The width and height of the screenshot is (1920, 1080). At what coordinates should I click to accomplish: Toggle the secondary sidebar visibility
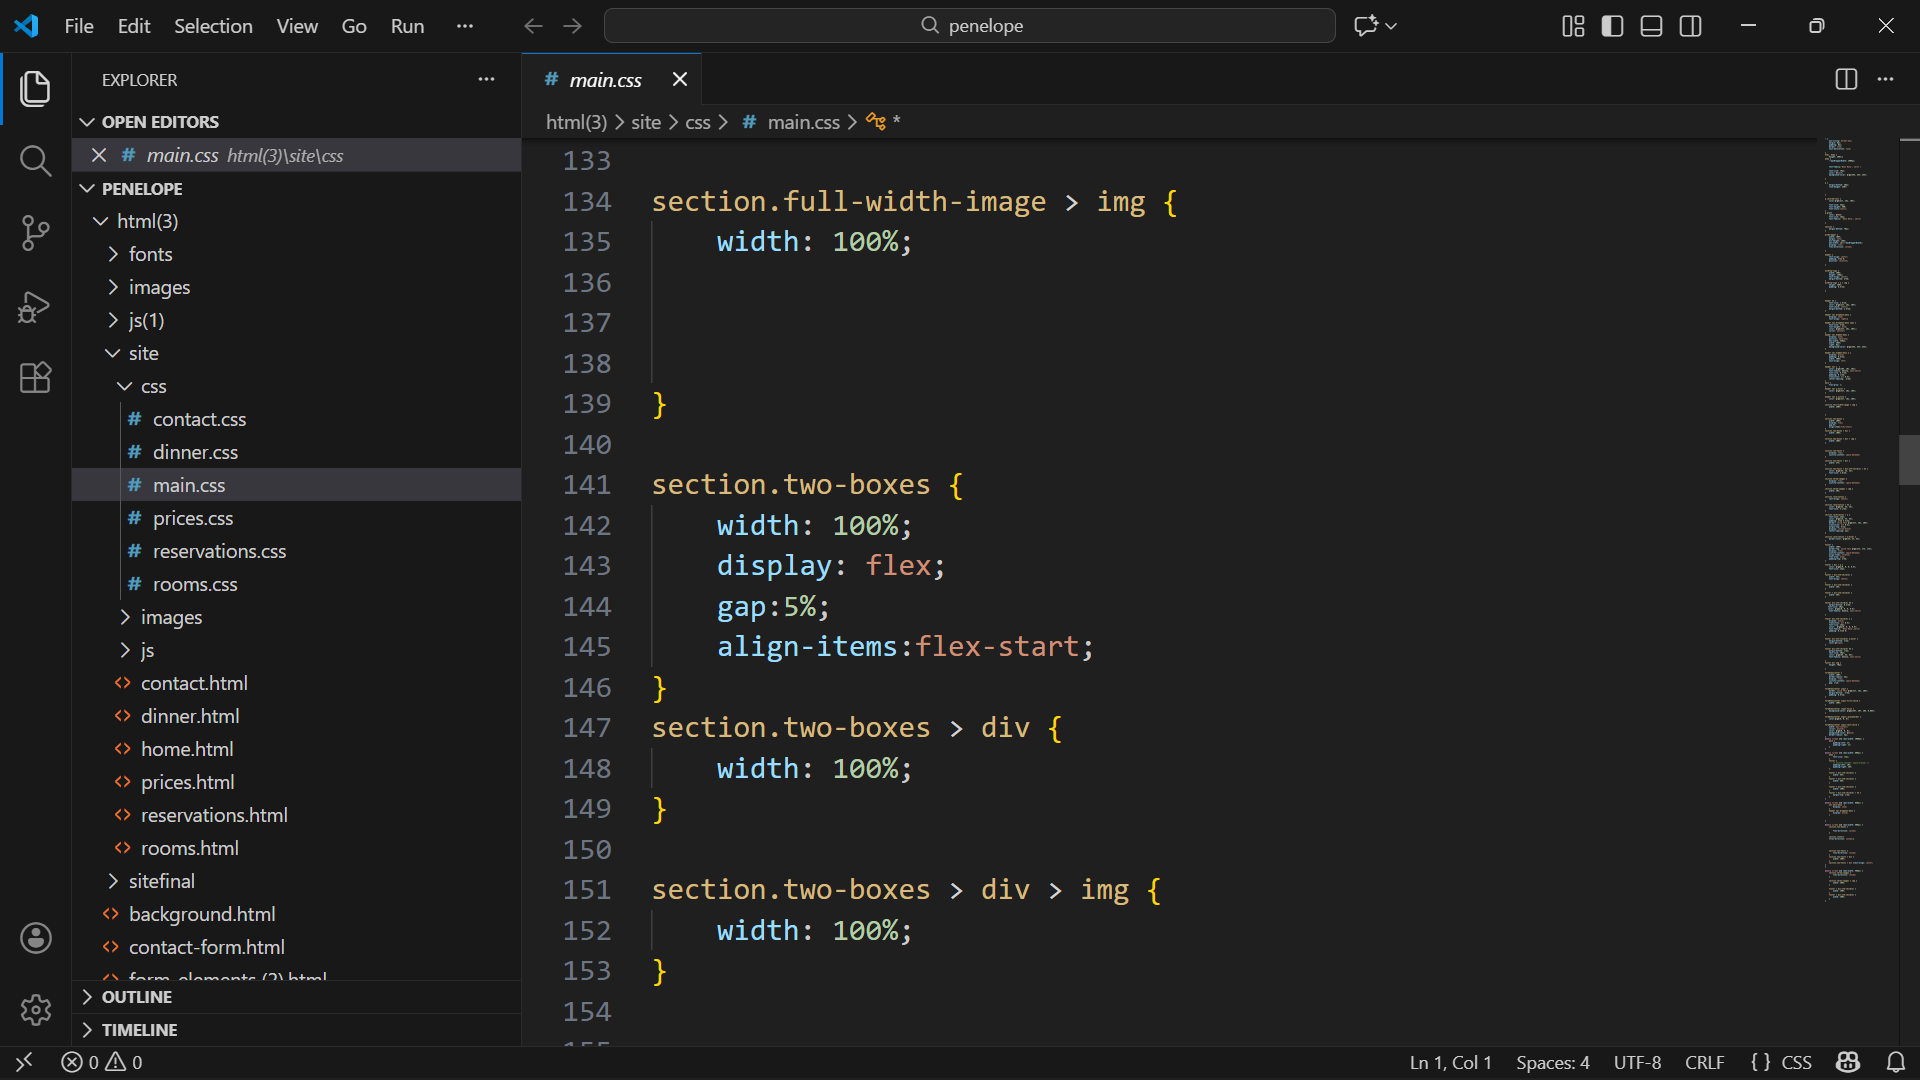[x=1690, y=26]
